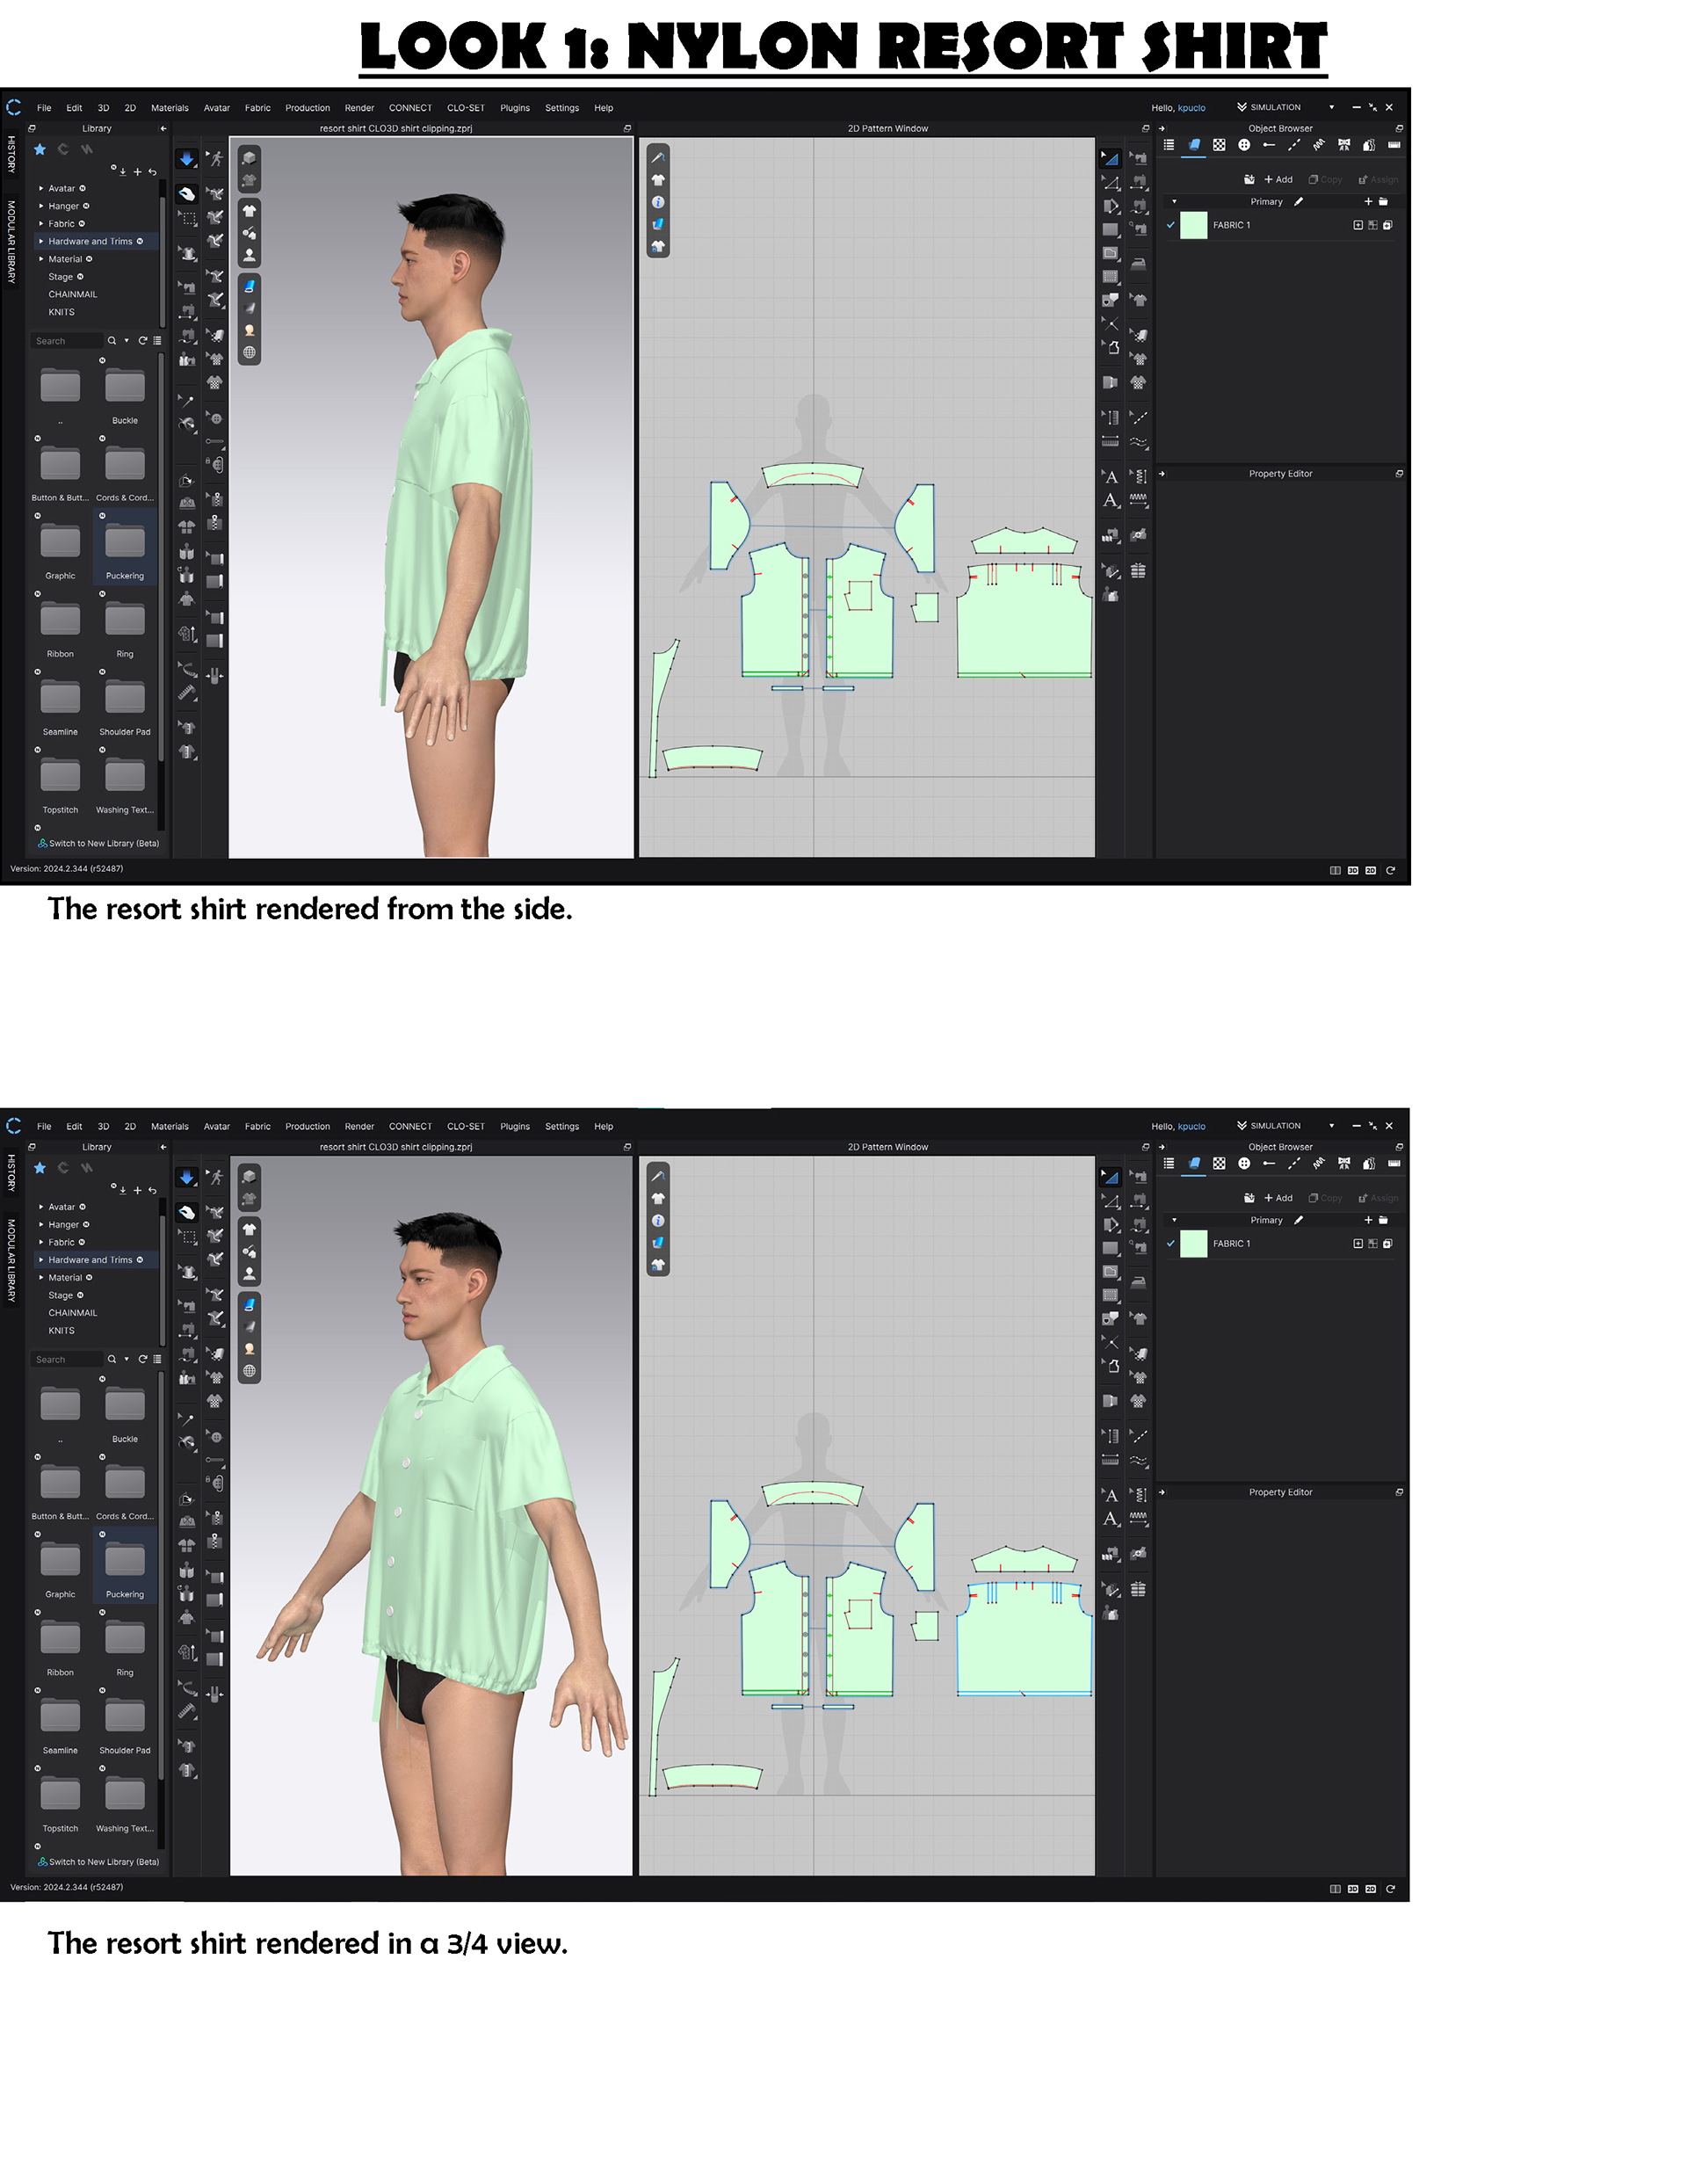The width and height of the screenshot is (1687, 2184).
Task: Switch to MODULAR LIBRARY tab in 3/4-view screenshot
Action: [x=11, y=1260]
